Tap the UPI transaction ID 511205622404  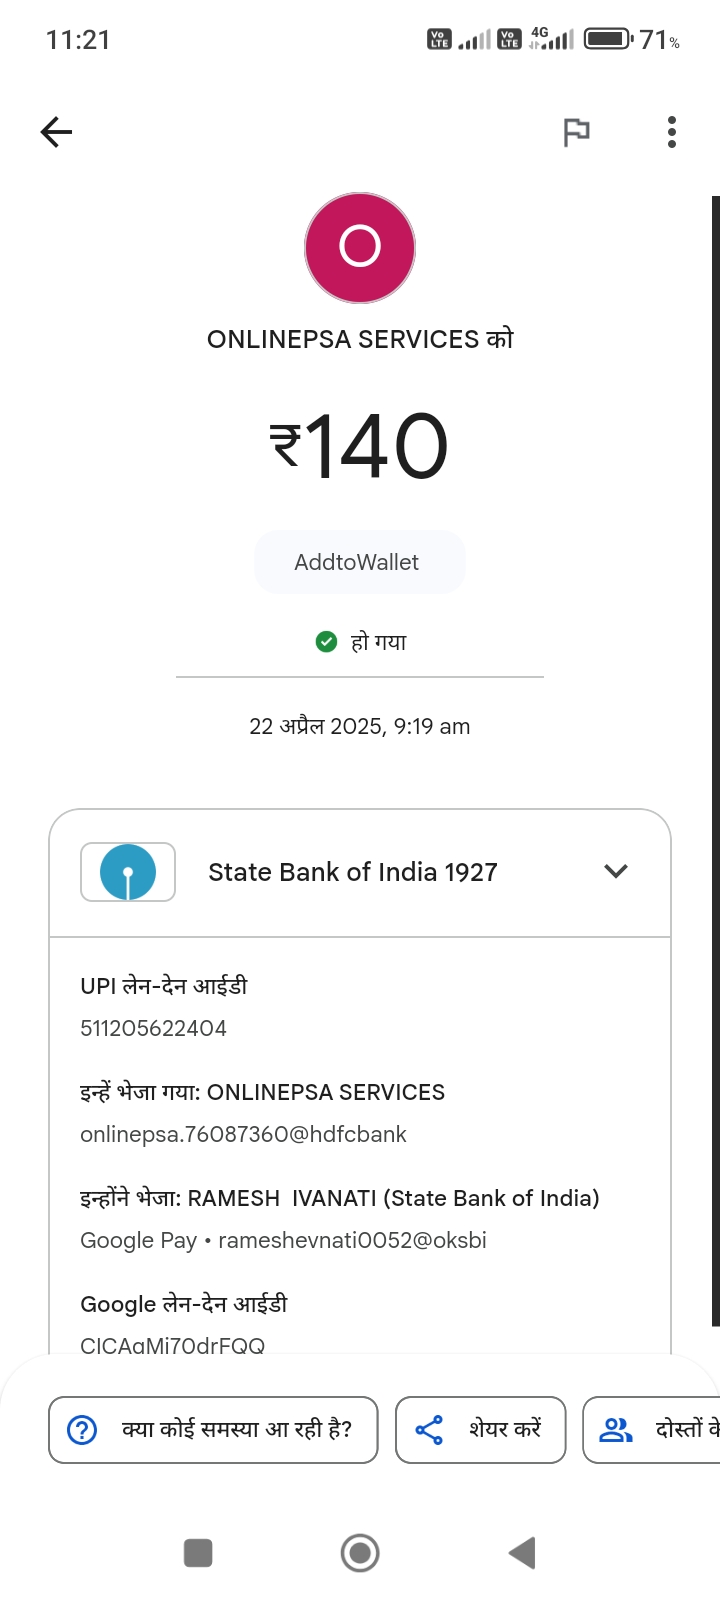coord(154,1028)
